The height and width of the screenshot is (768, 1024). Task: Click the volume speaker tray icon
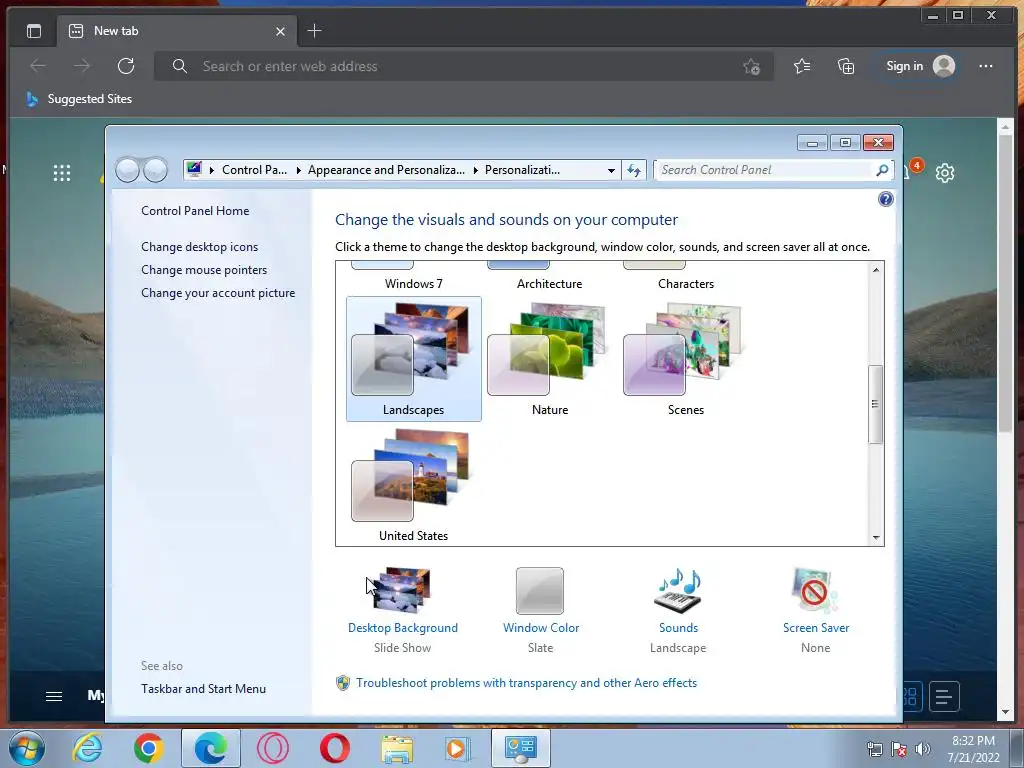922,749
